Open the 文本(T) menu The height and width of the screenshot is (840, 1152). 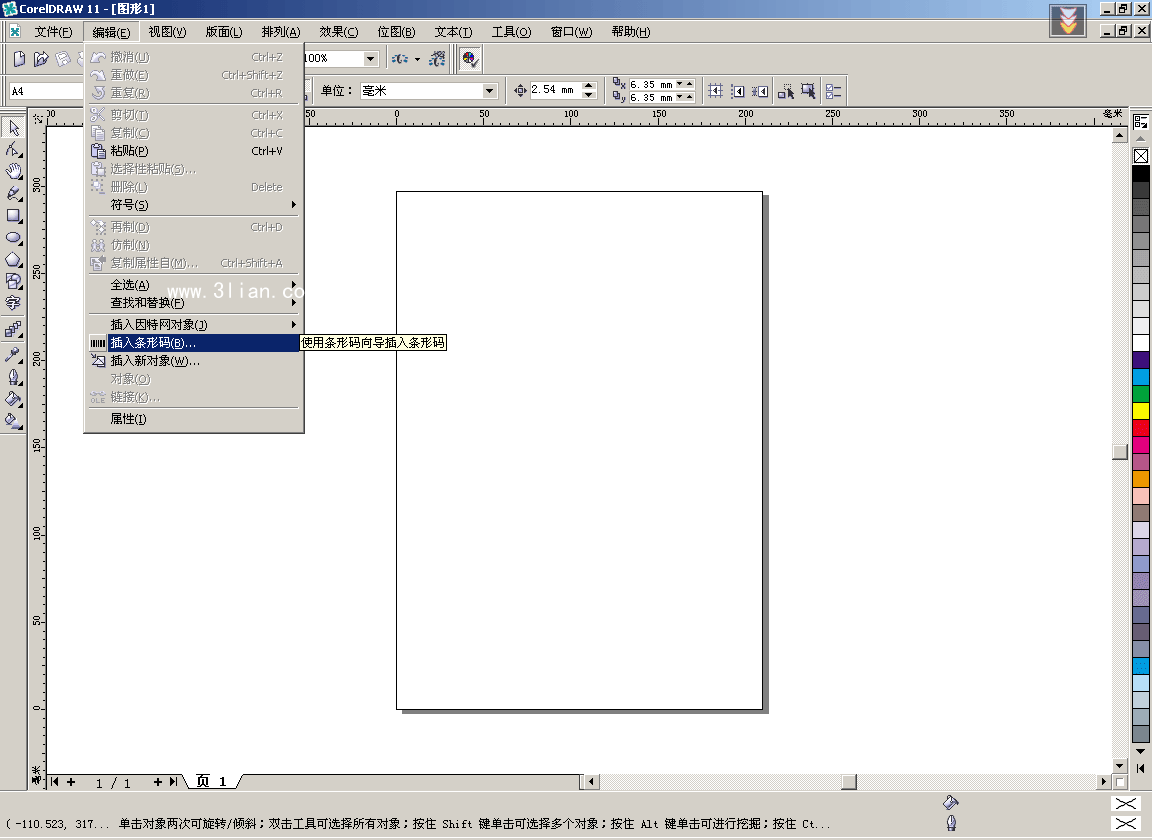[453, 32]
